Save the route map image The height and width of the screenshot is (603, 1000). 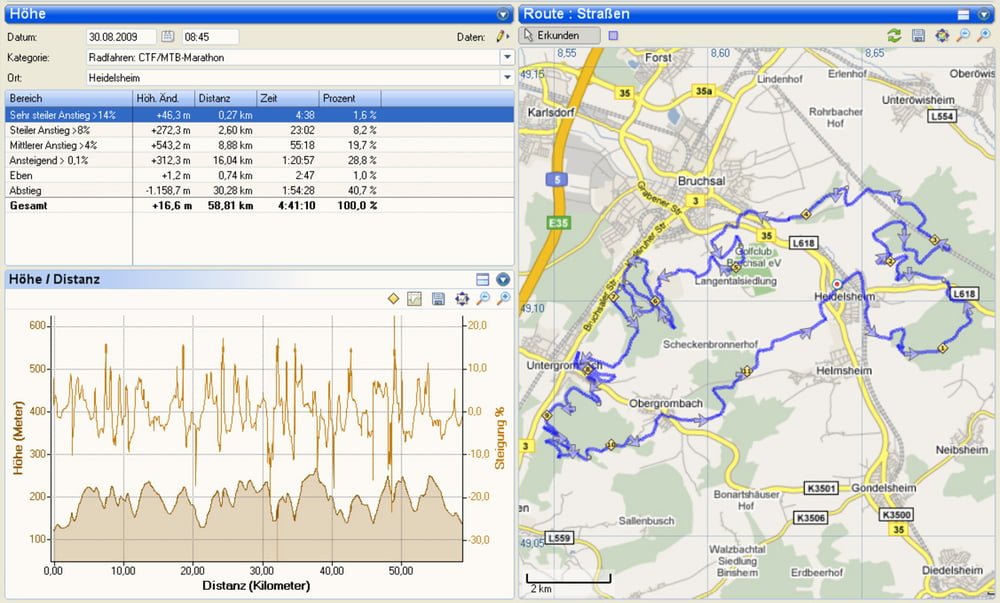pos(918,36)
